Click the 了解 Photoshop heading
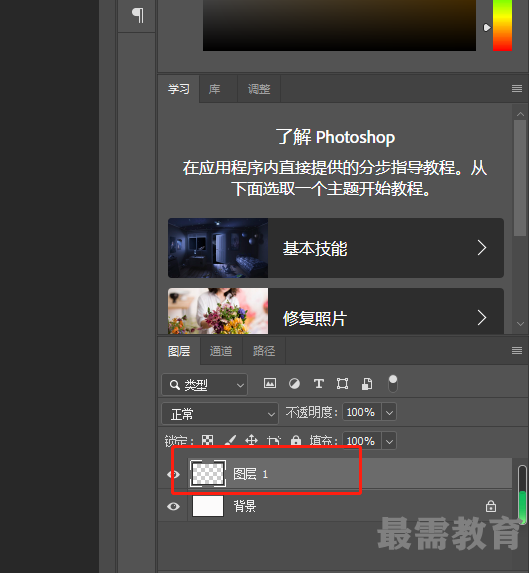 335,137
